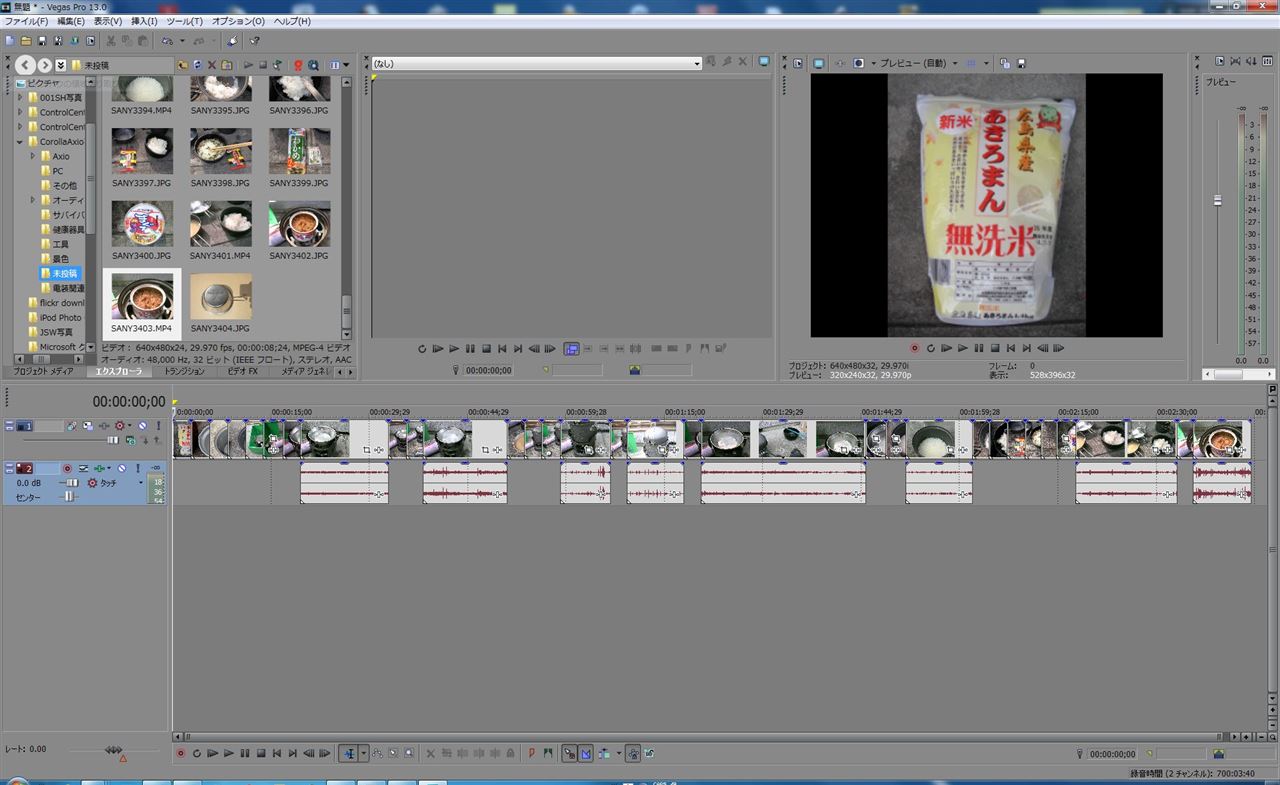Click the track motion icon on video track 1
Image resolution: width=1280 pixels, height=785 pixels.
coord(88,426)
